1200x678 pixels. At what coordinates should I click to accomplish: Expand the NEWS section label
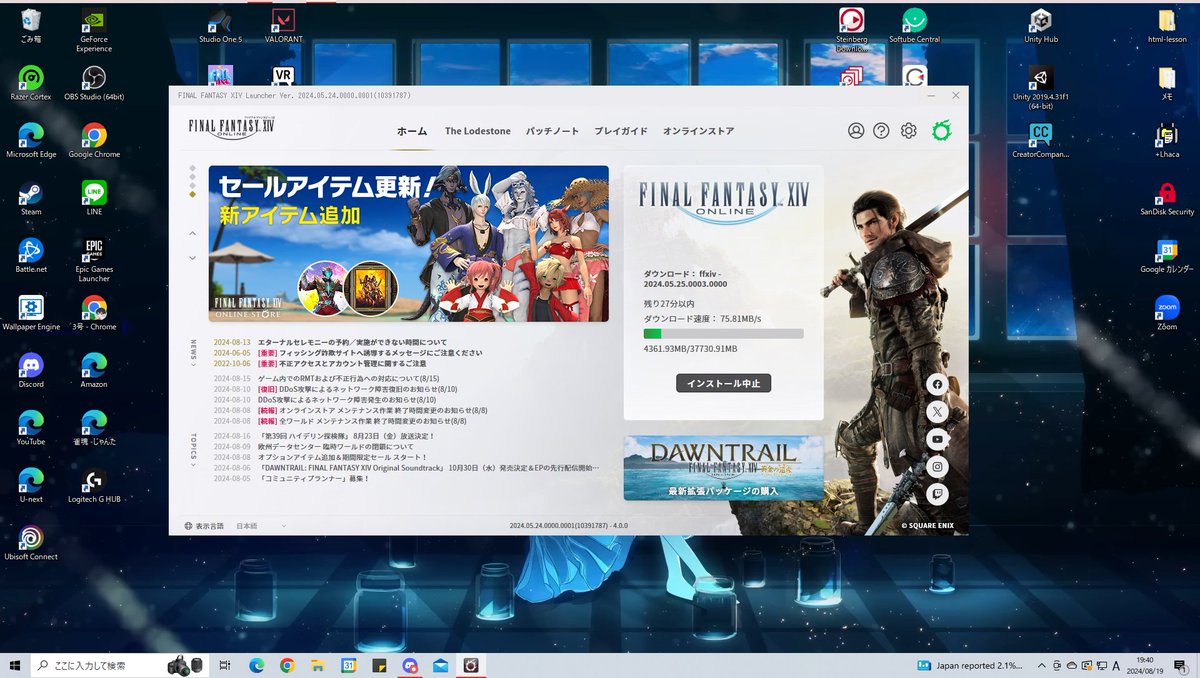[x=193, y=353]
